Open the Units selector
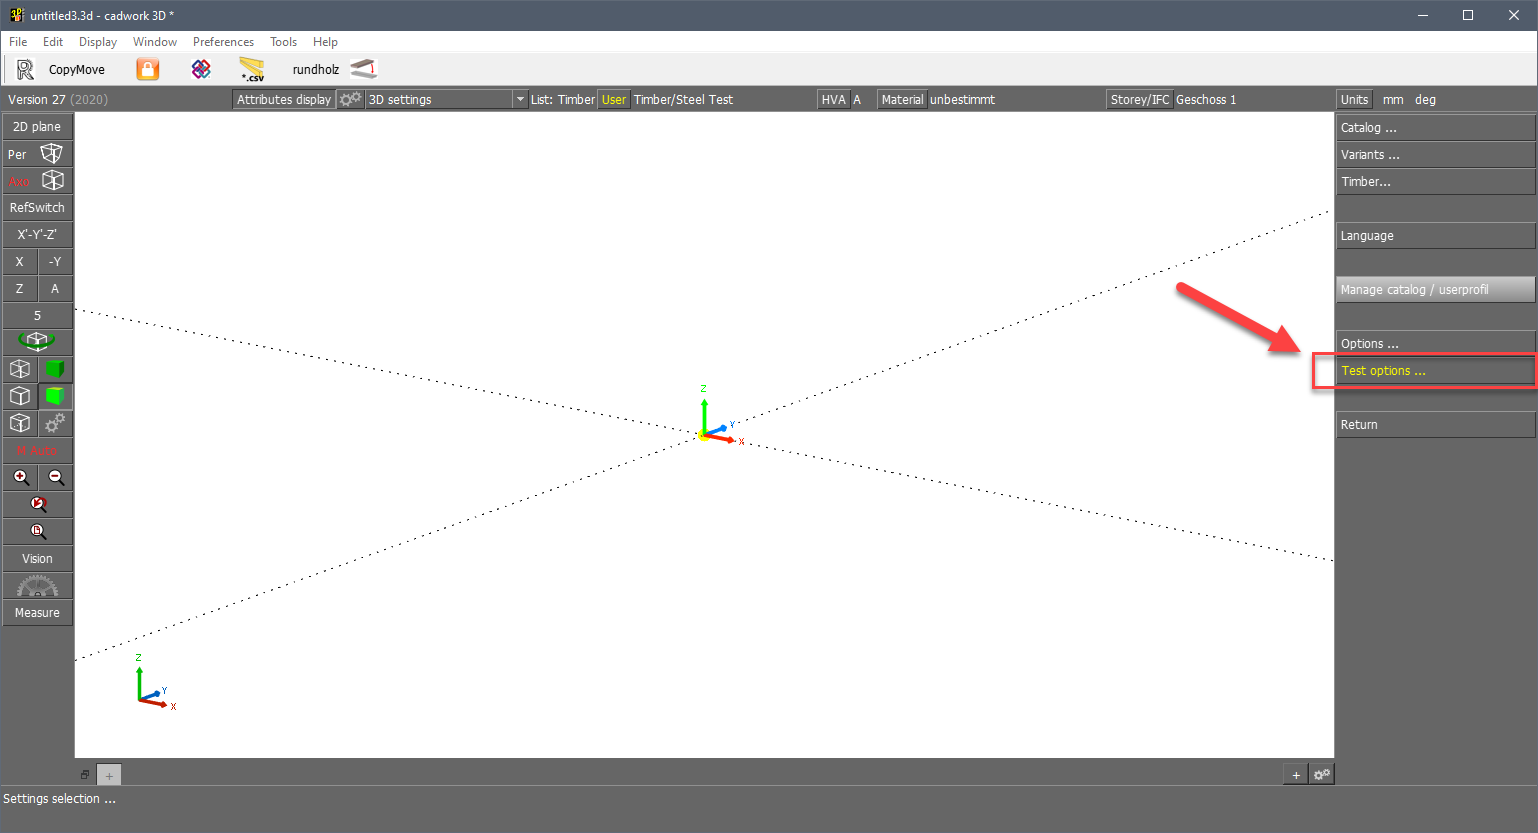 [x=1354, y=99]
